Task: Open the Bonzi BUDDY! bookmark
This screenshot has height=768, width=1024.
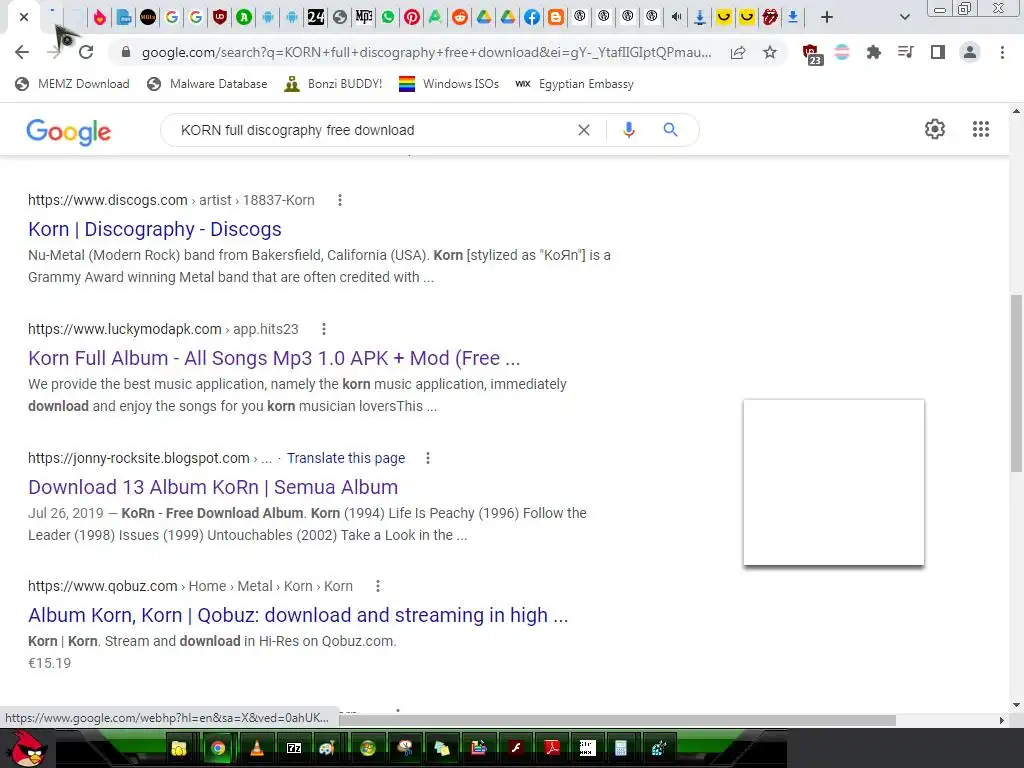Action: click(333, 84)
